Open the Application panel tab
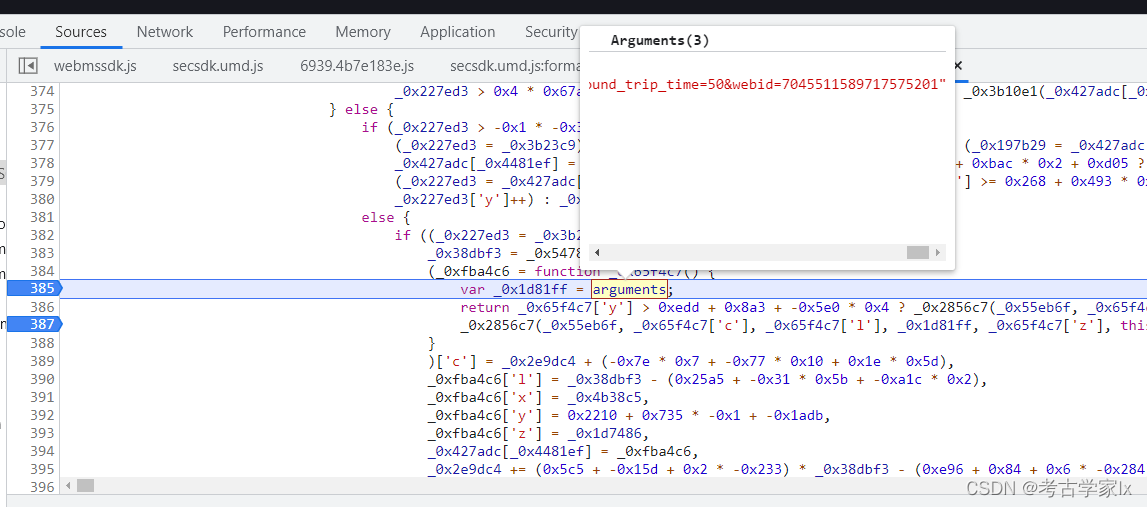 [x=458, y=31]
